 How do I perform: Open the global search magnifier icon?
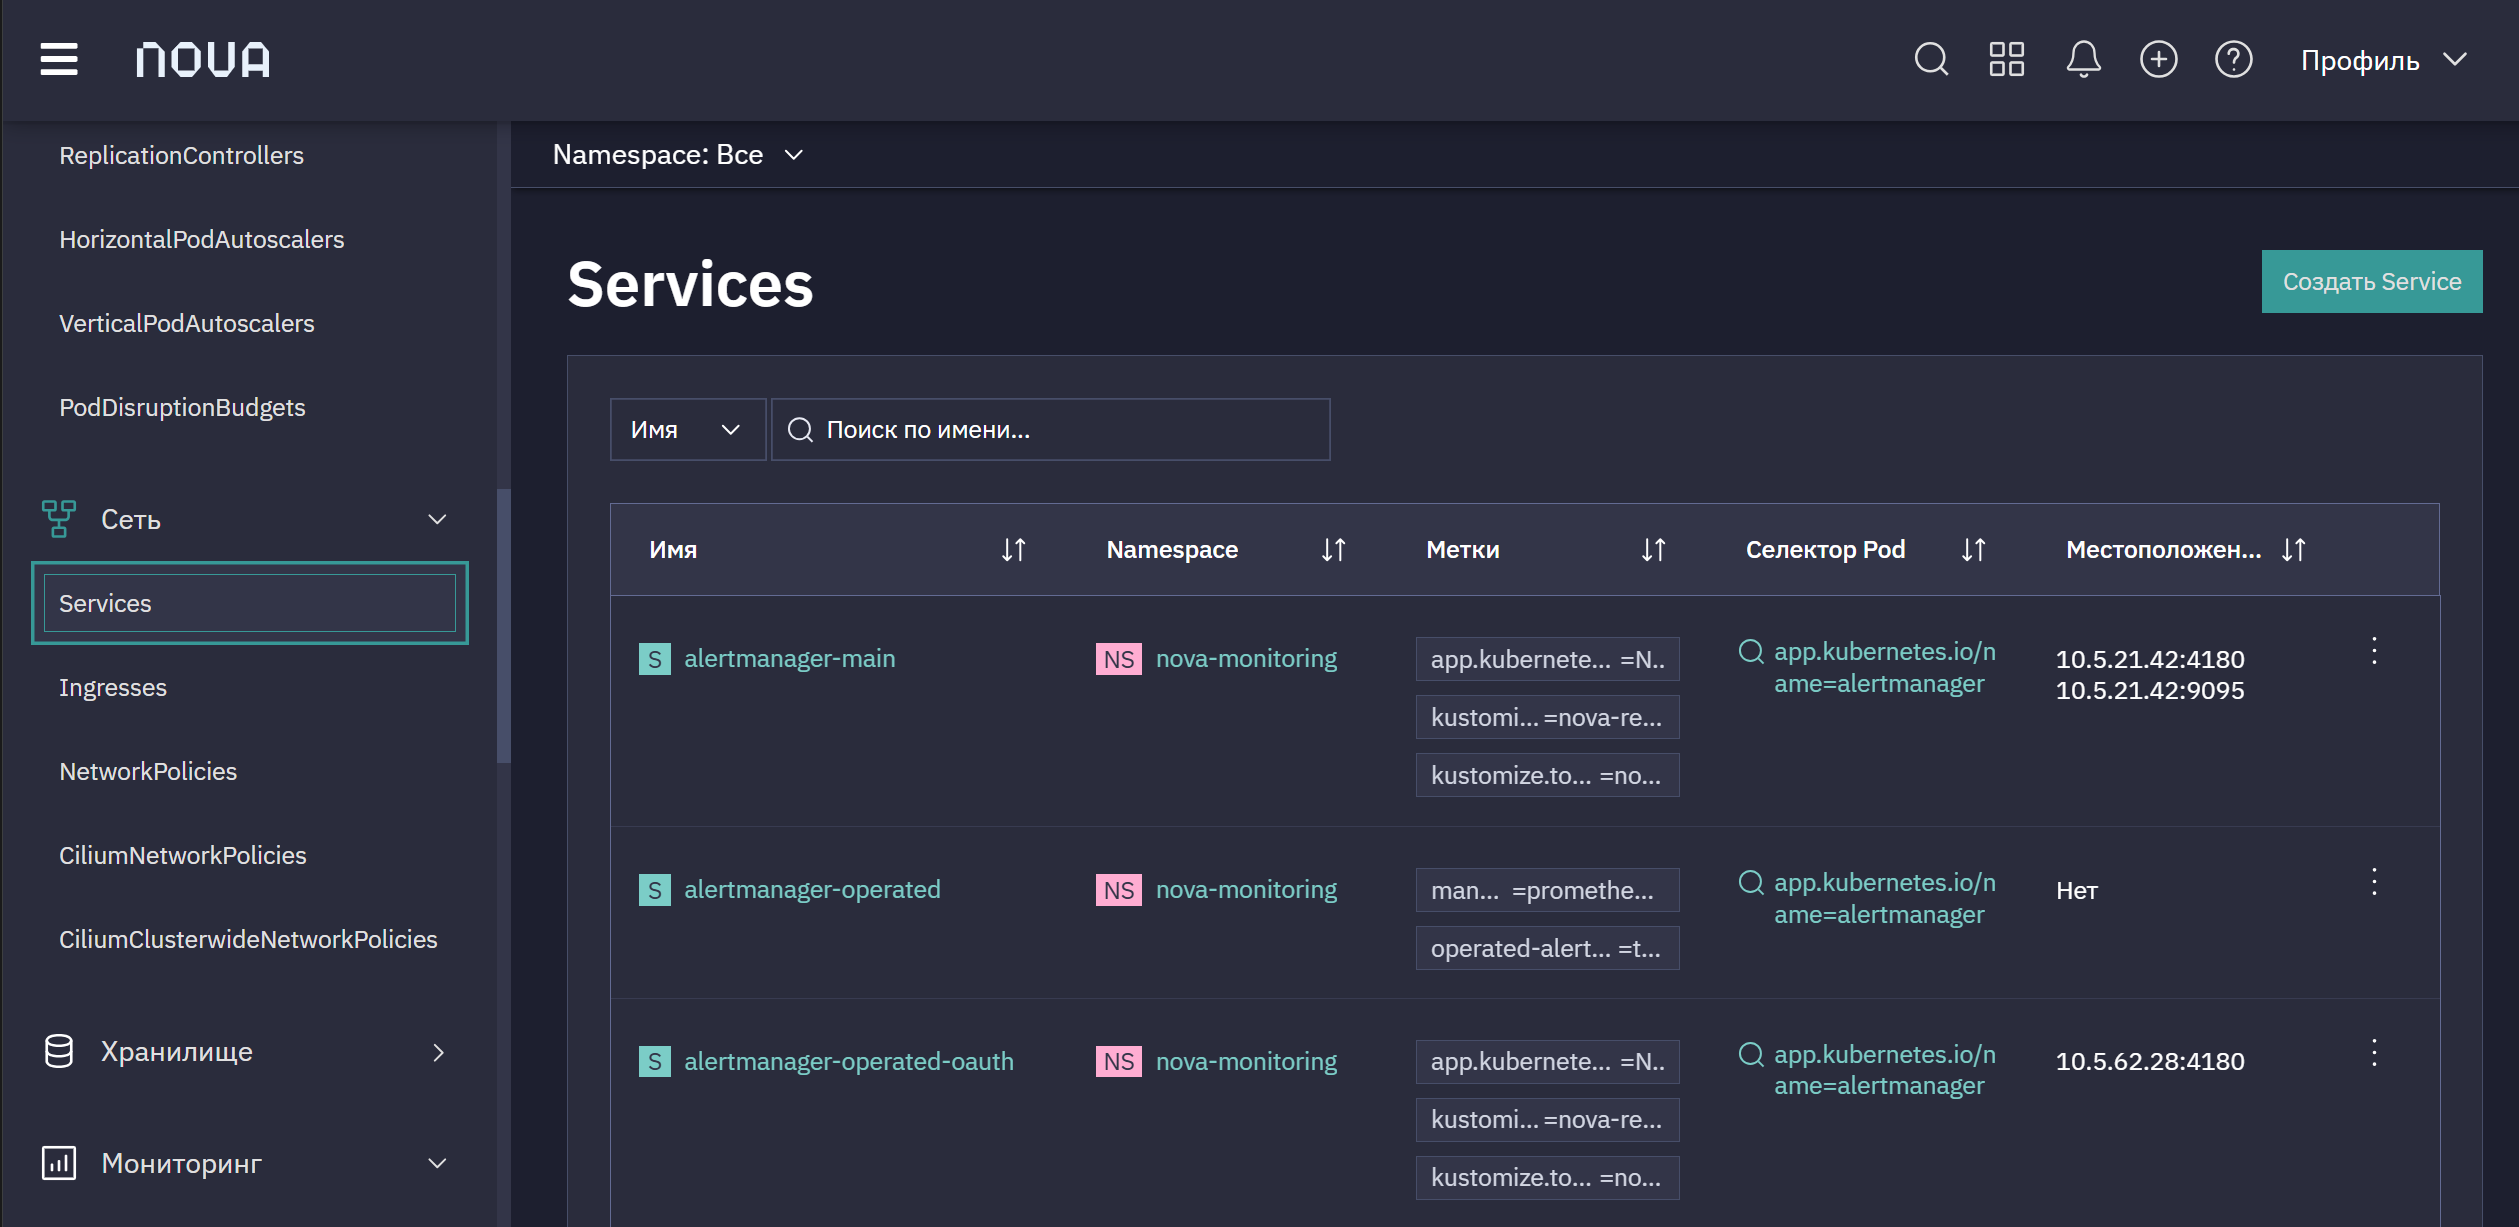coord(1931,60)
